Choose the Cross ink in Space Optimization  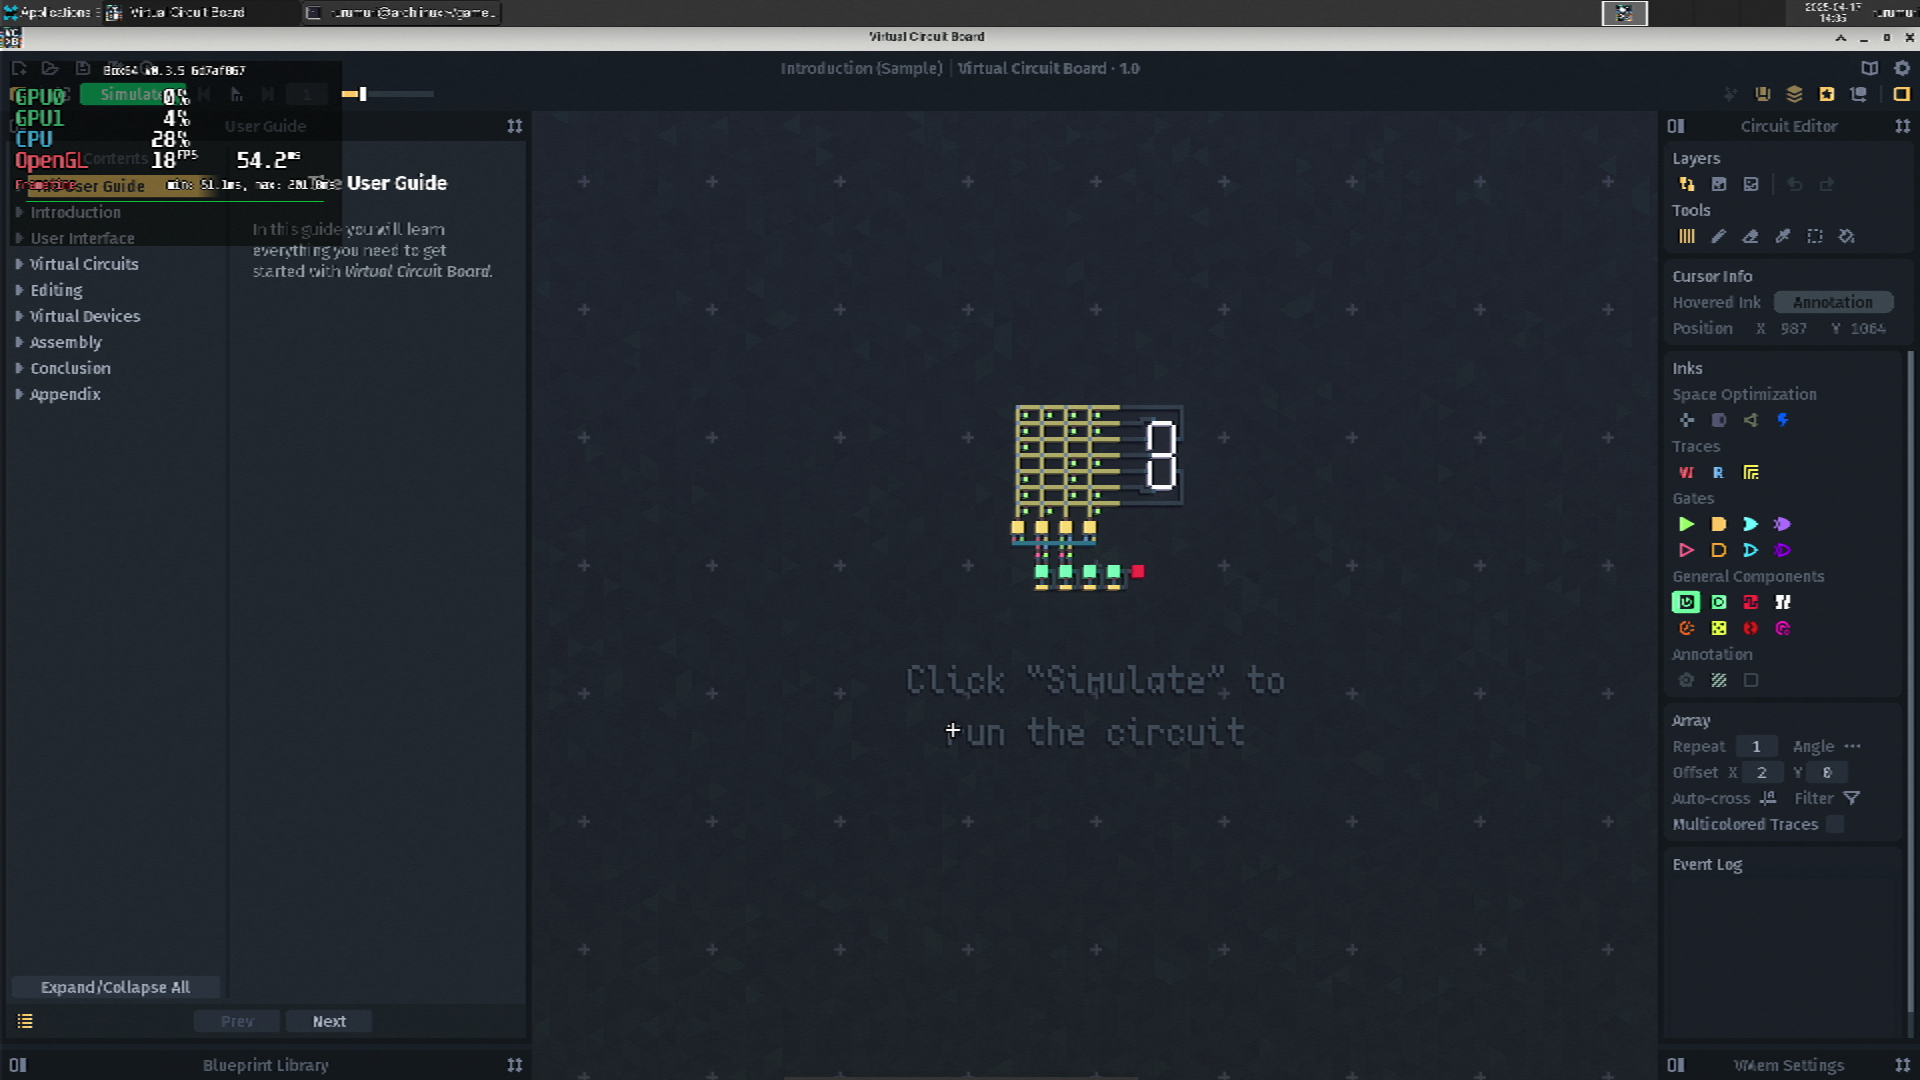1687,420
